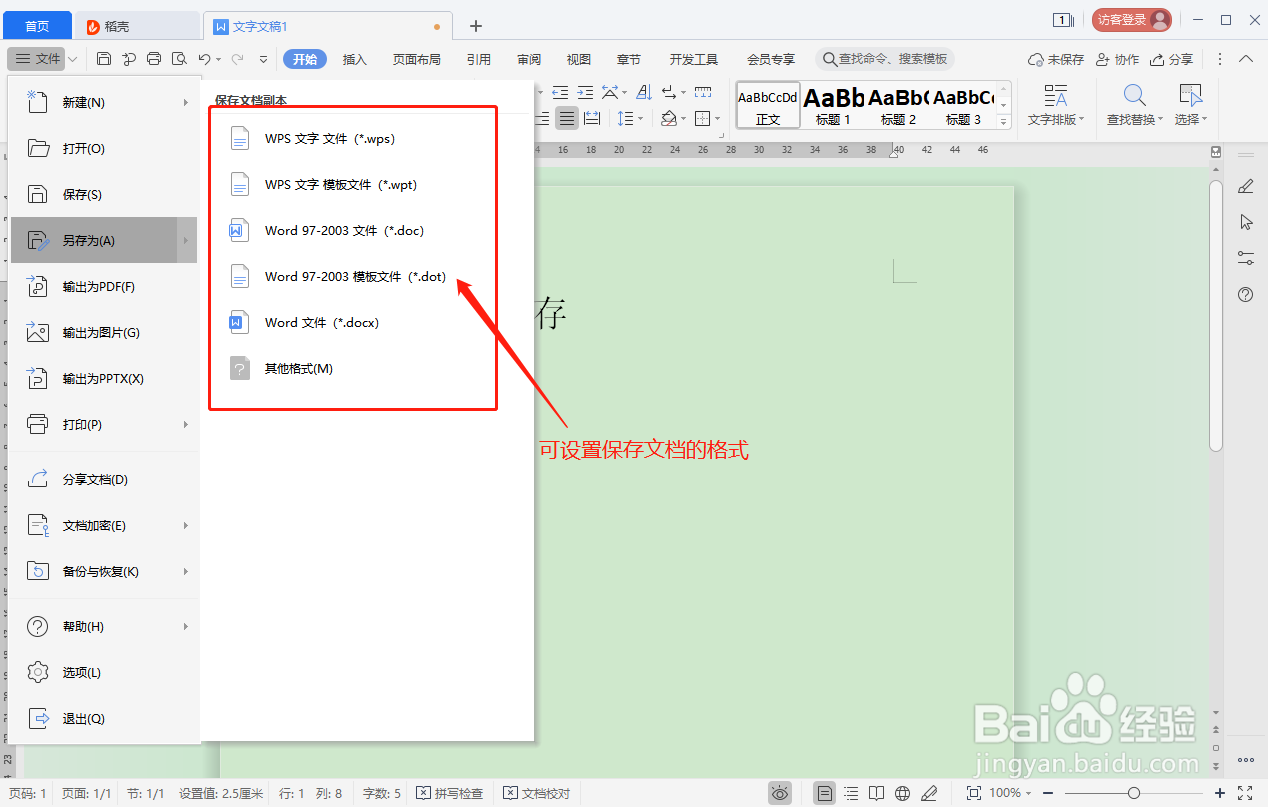Open the 文字排版 text layout tool
The image size is (1268, 807).
[x=1055, y=104]
